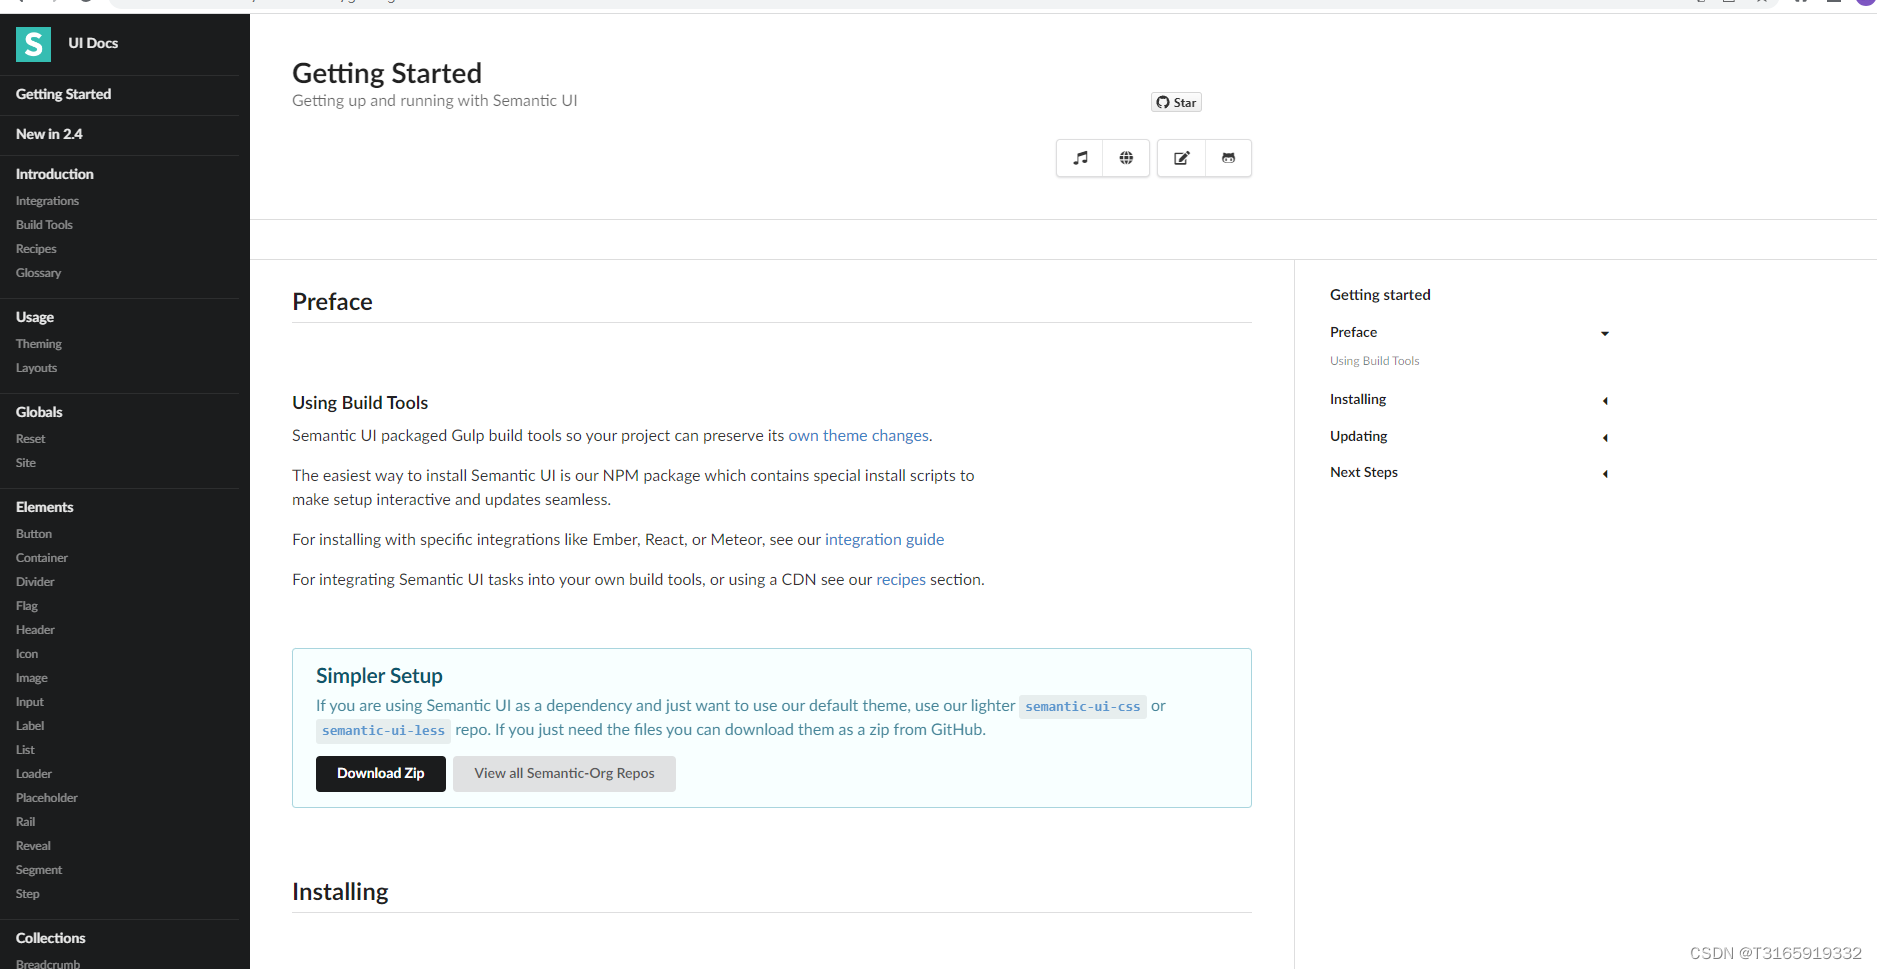Open the Header element docs

[x=35, y=630]
